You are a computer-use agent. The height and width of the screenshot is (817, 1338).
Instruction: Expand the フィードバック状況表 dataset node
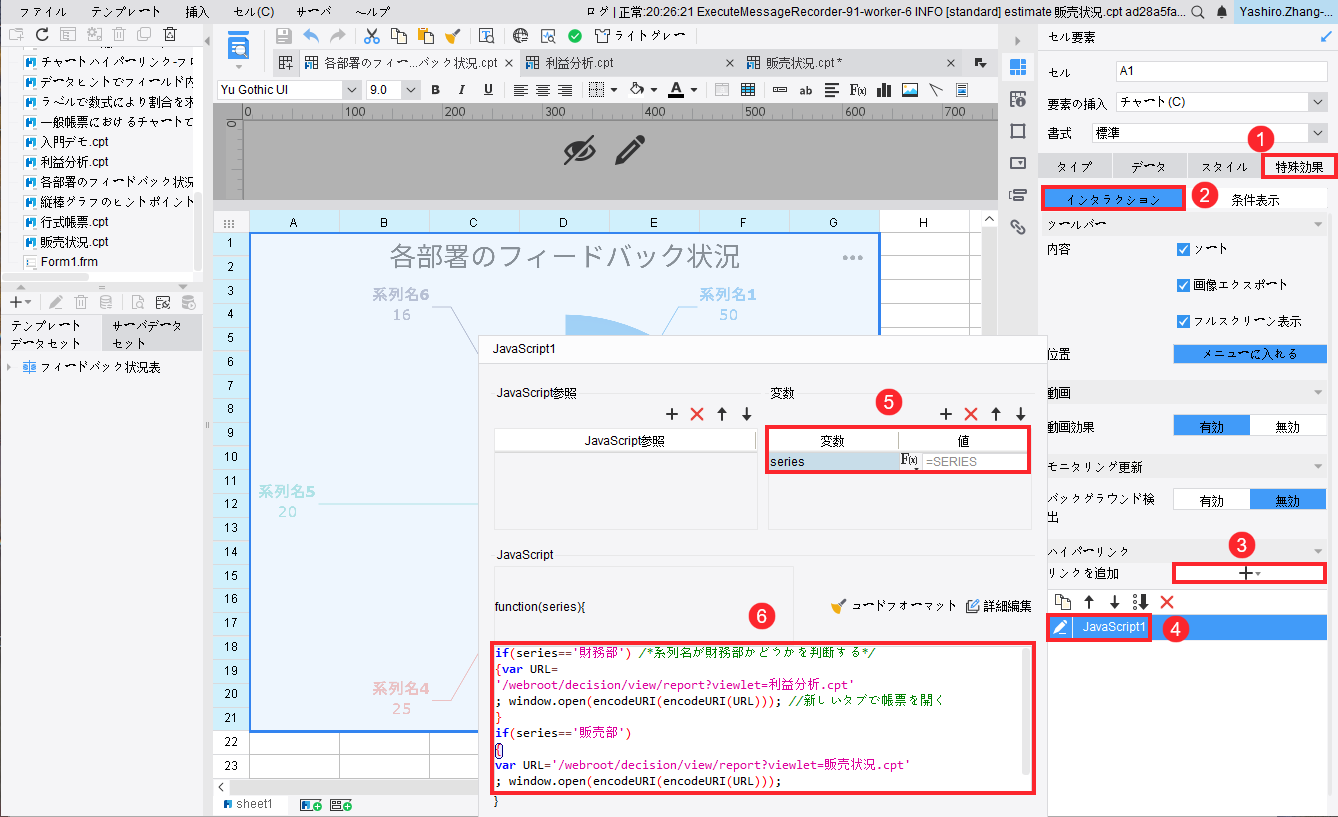[x=10, y=367]
